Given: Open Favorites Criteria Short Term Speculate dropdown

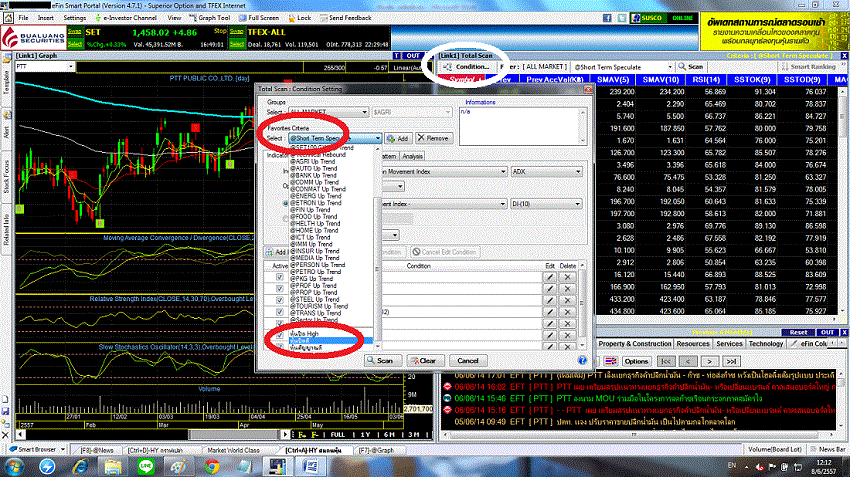Looking at the screenshot, I should click(335, 138).
